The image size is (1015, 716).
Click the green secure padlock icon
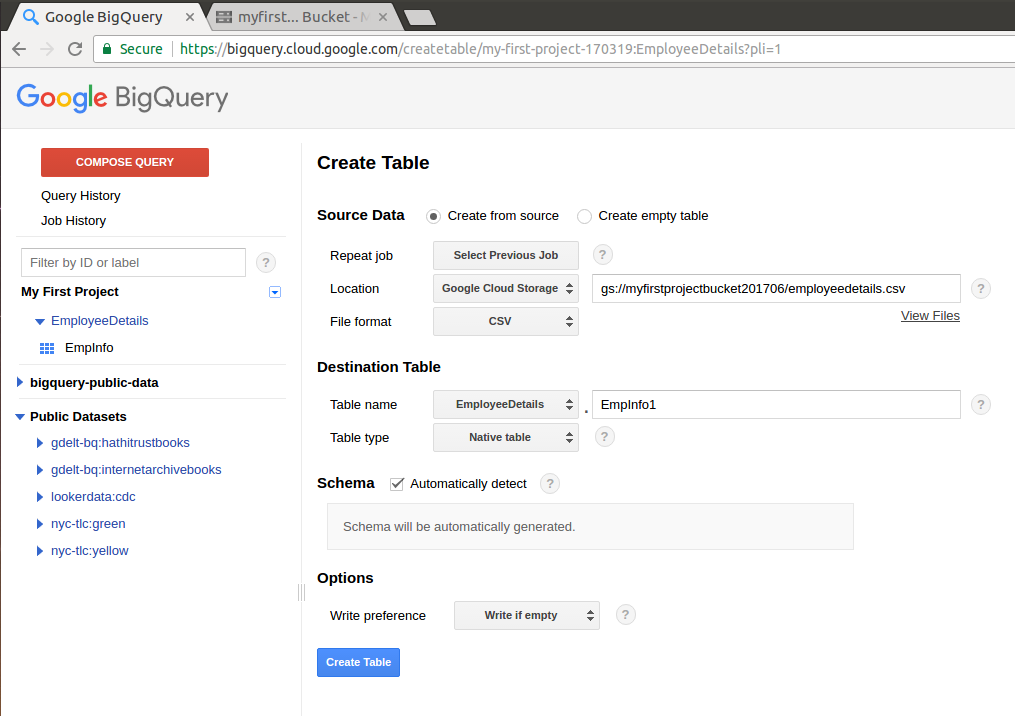click(x=107, y=49)
